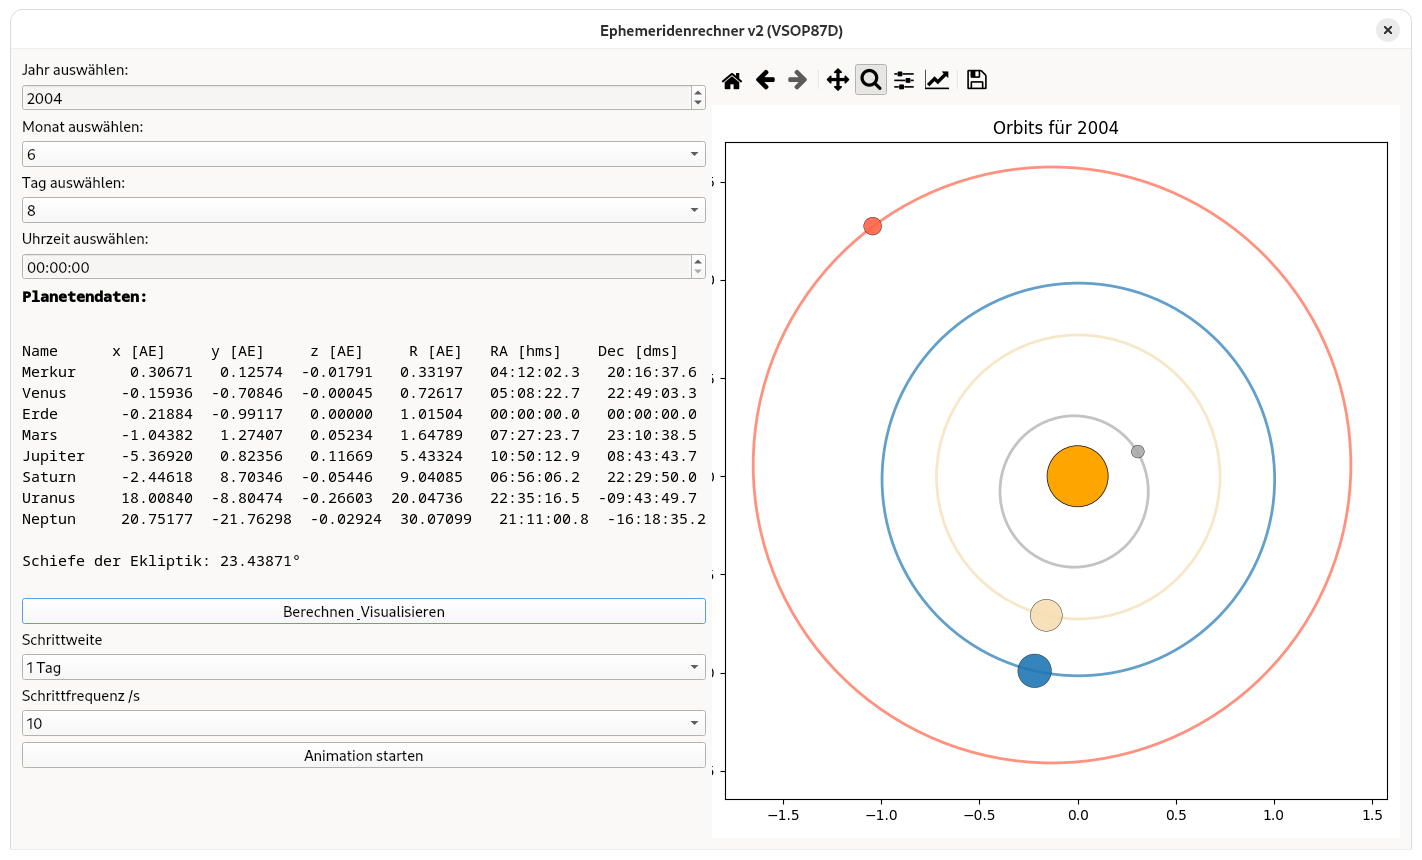Select the Mars row name
The width and height of the screenshot is (1422, 860).
coord(40,435)
